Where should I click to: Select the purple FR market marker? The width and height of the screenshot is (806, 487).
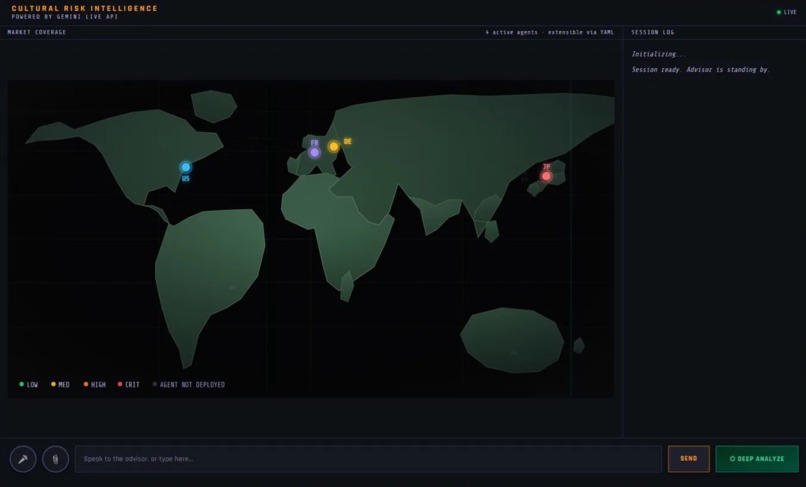click(315, 152)
